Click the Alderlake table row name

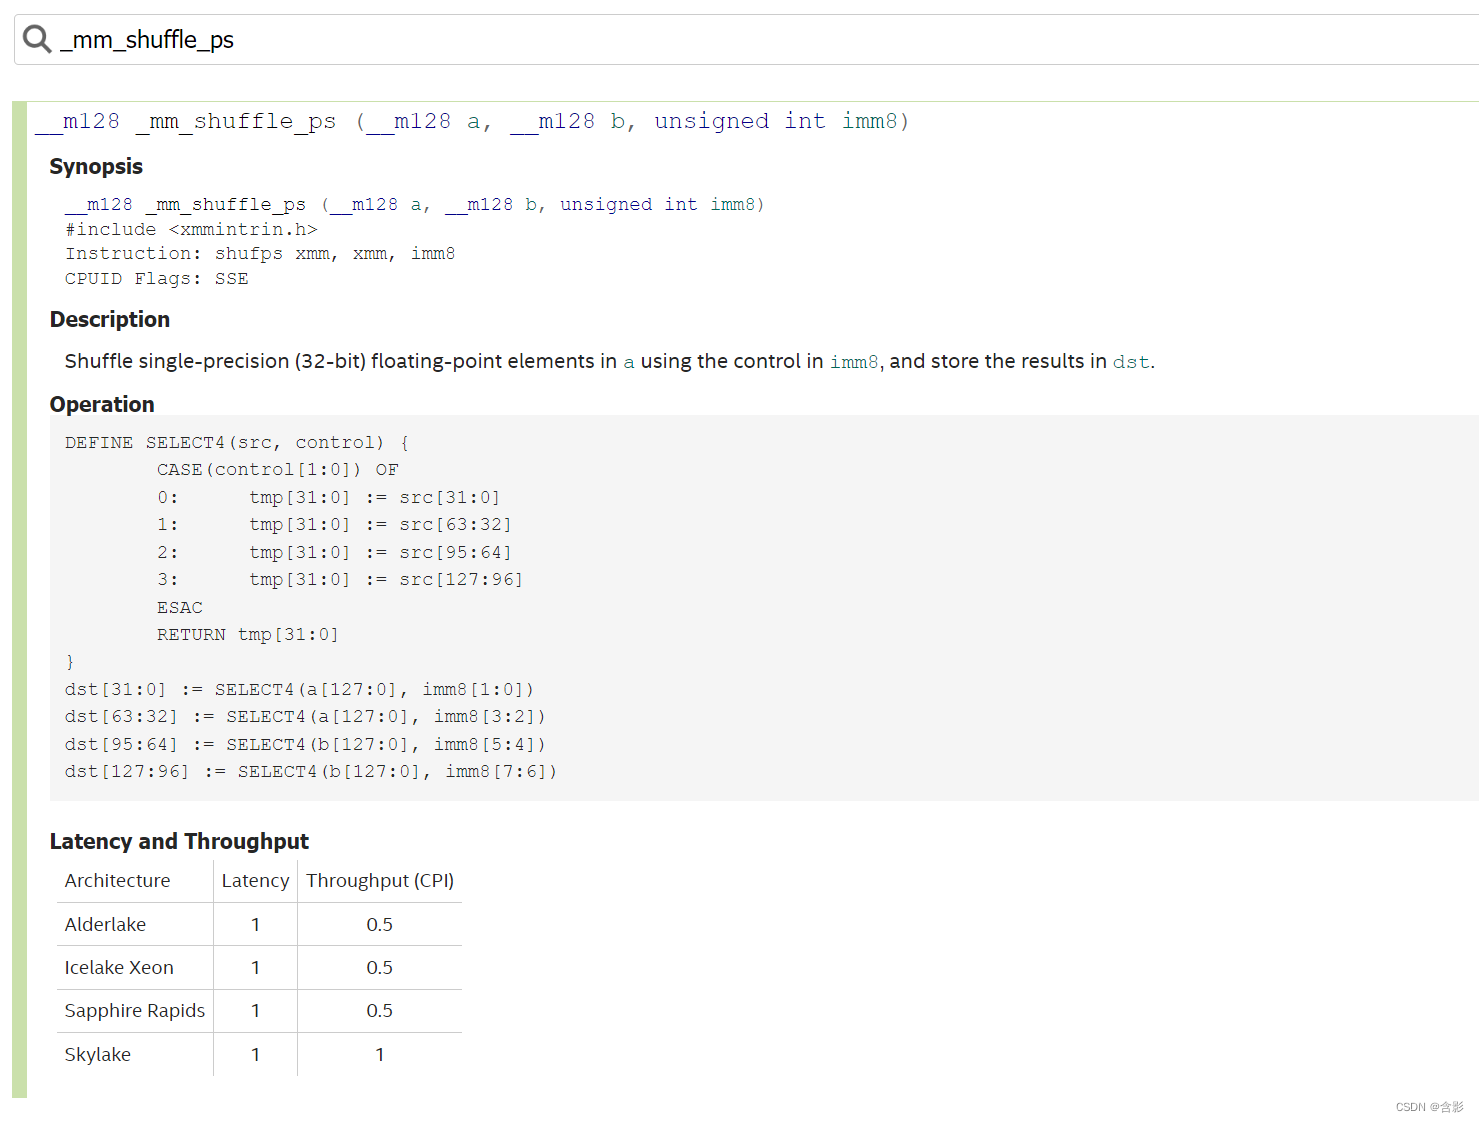pos(105,924)
